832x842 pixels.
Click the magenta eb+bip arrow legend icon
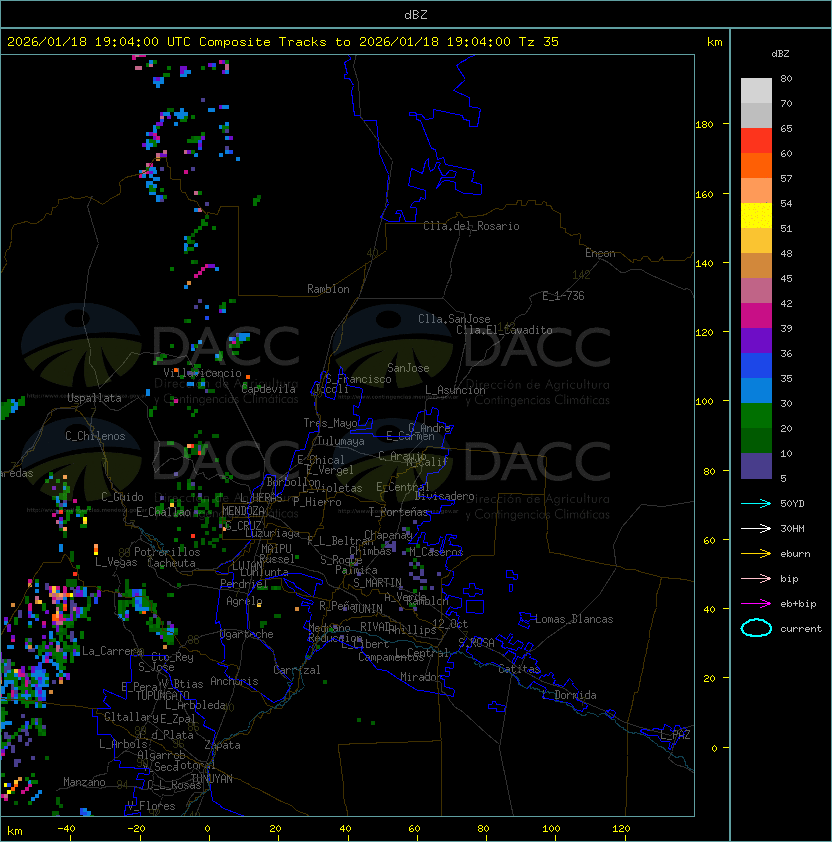tap(756, 604)
